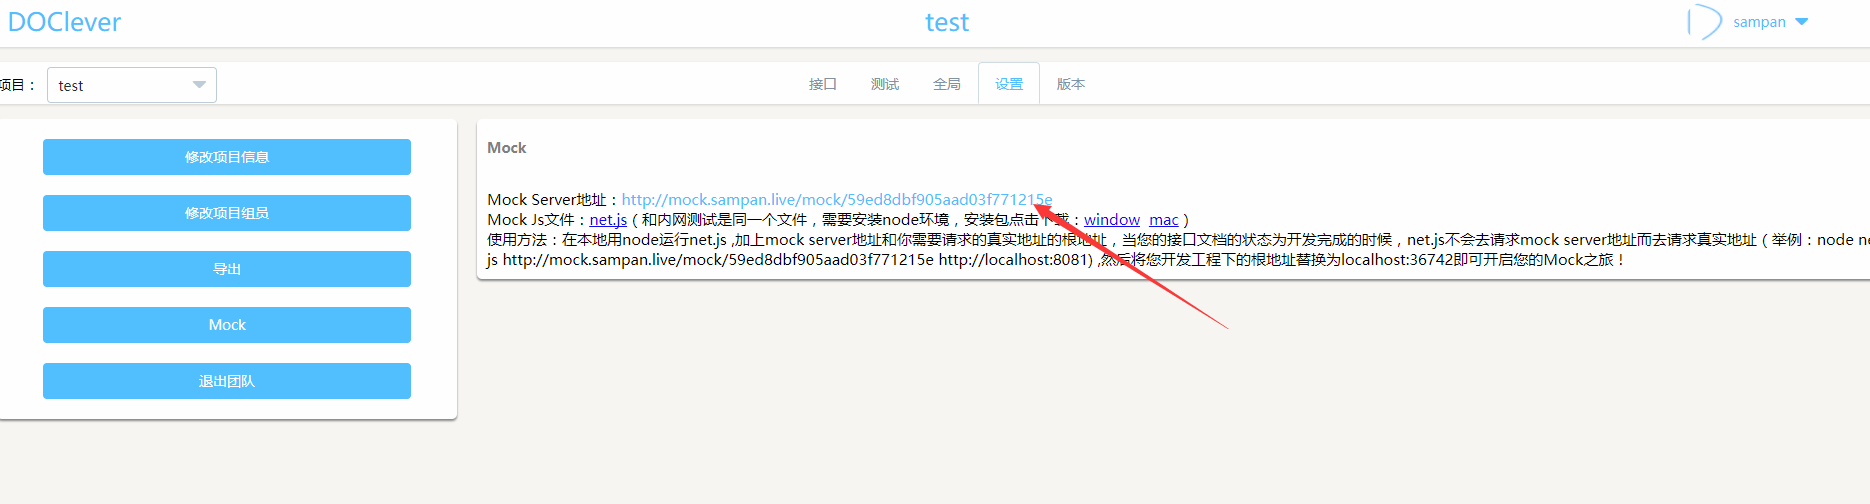Click the DOClever logo

click(64, 22)
